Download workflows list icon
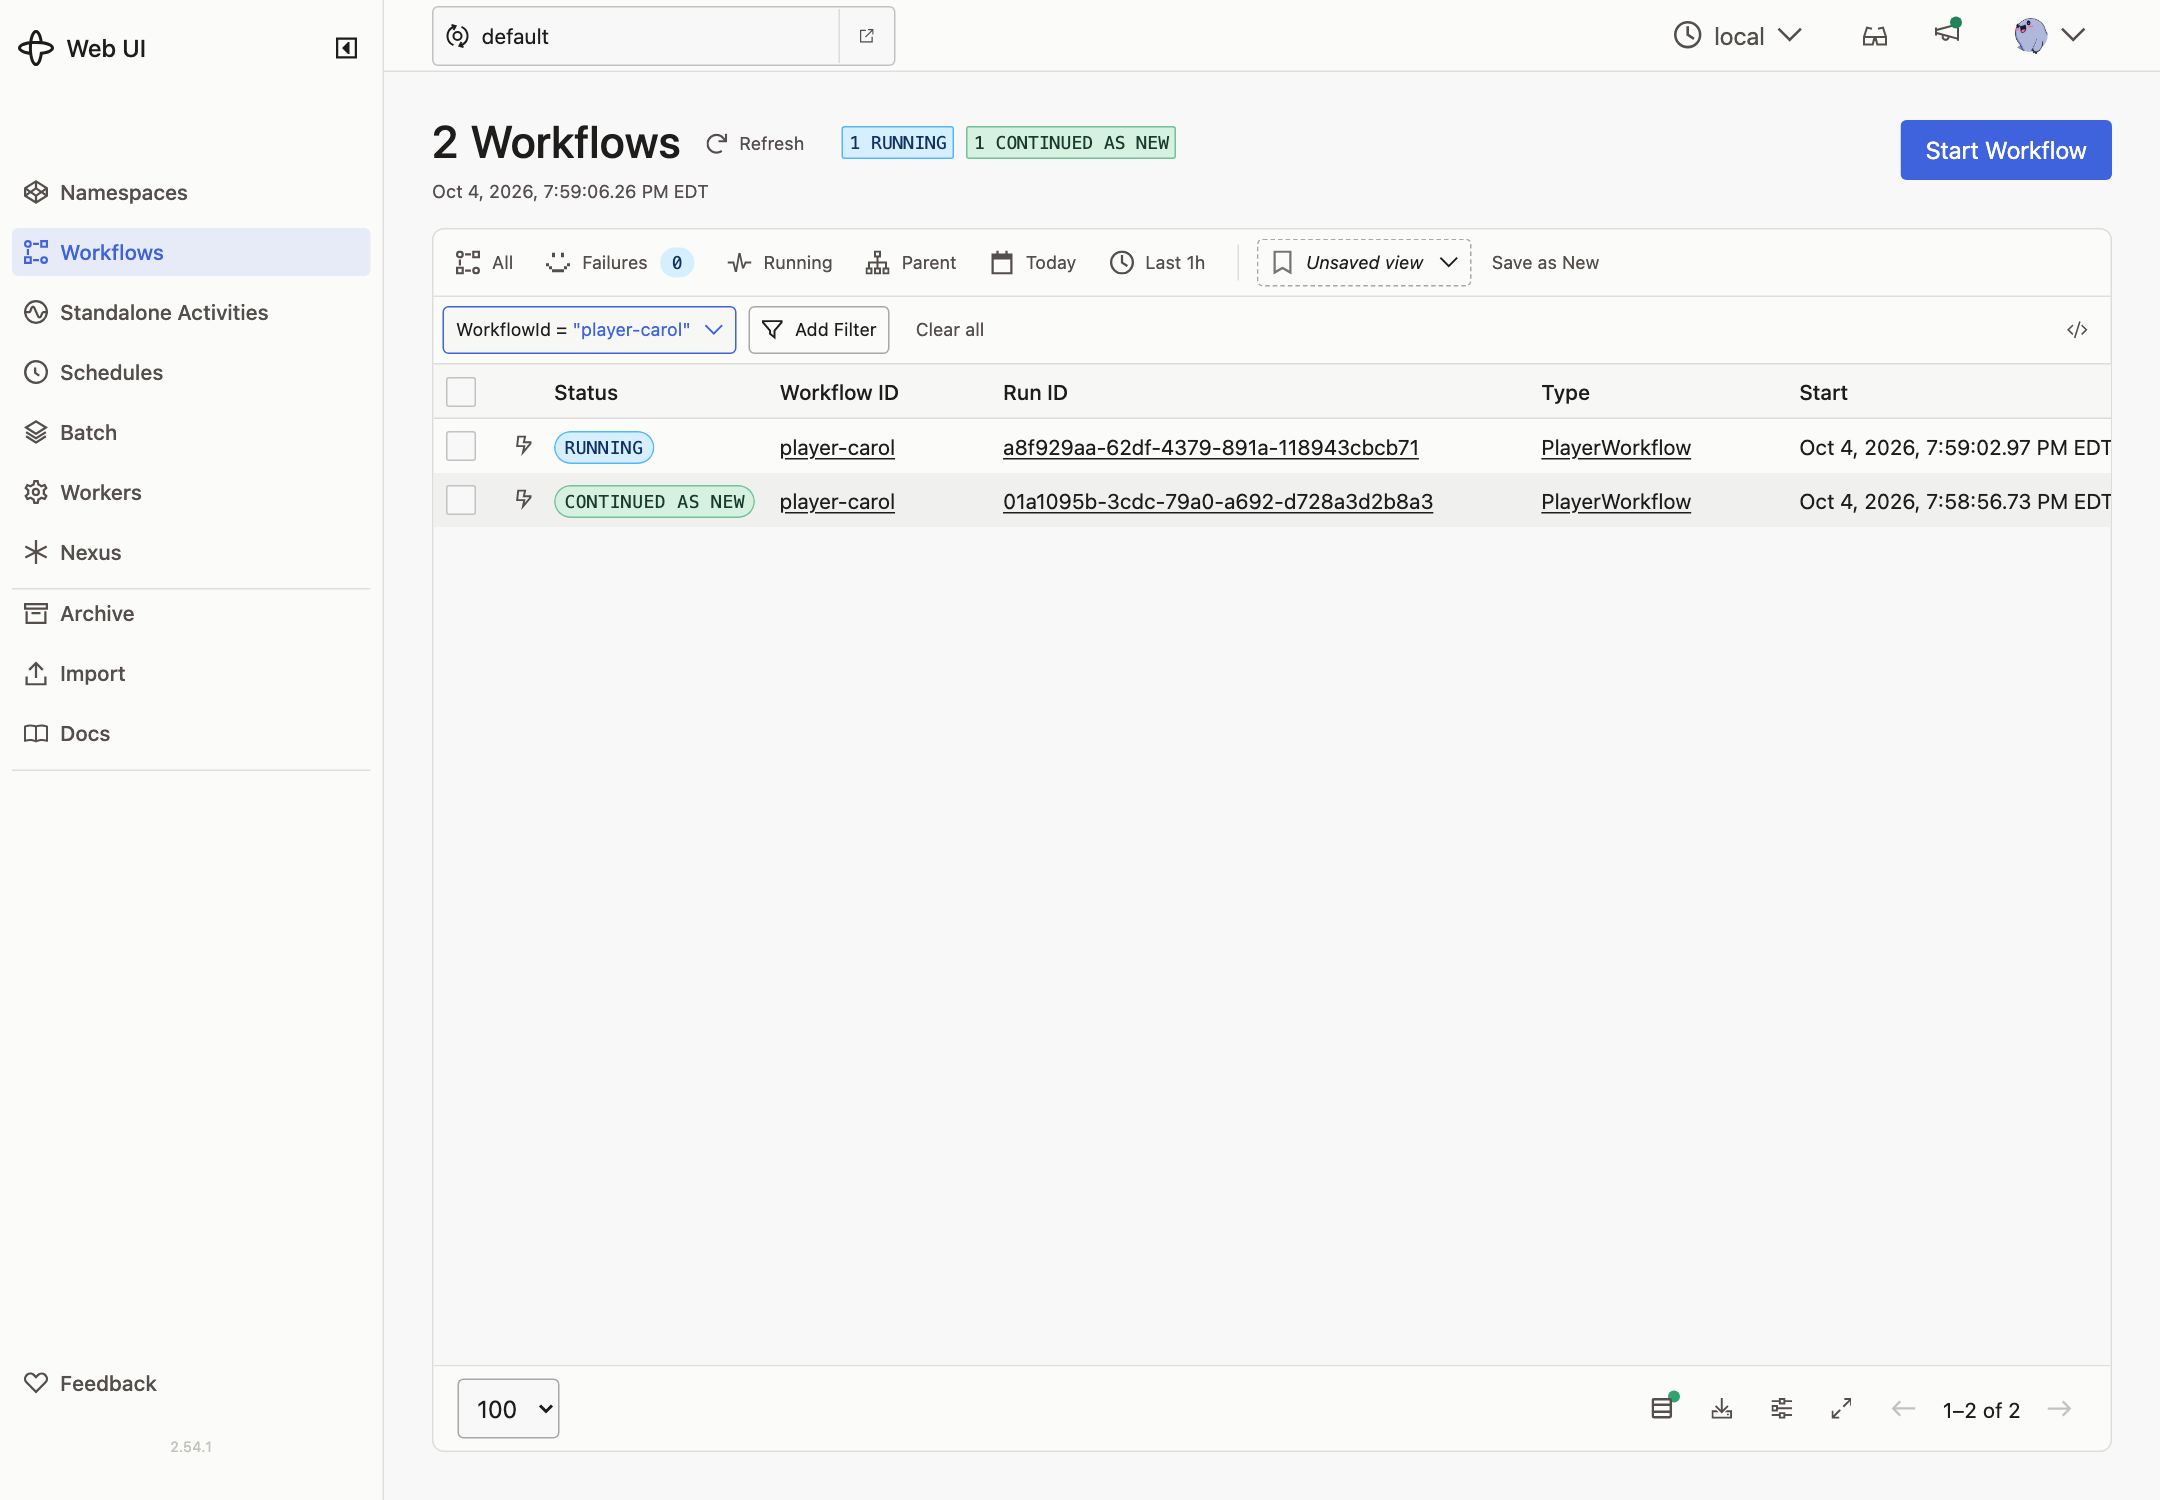The image size is (2160, 1500). pyautogui.click(x=1722, y=1409)
